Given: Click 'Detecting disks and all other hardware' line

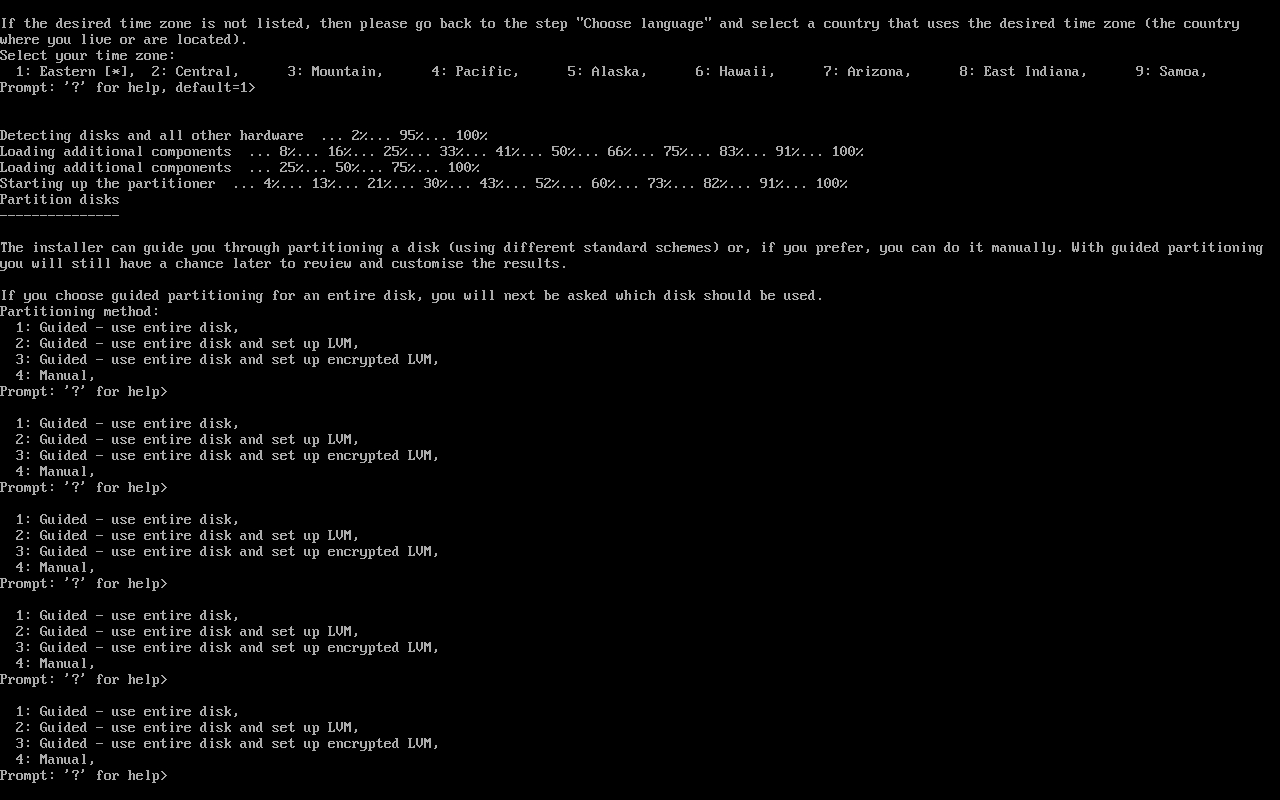Looking at the screenshot, I should click(x=244, y=135).
